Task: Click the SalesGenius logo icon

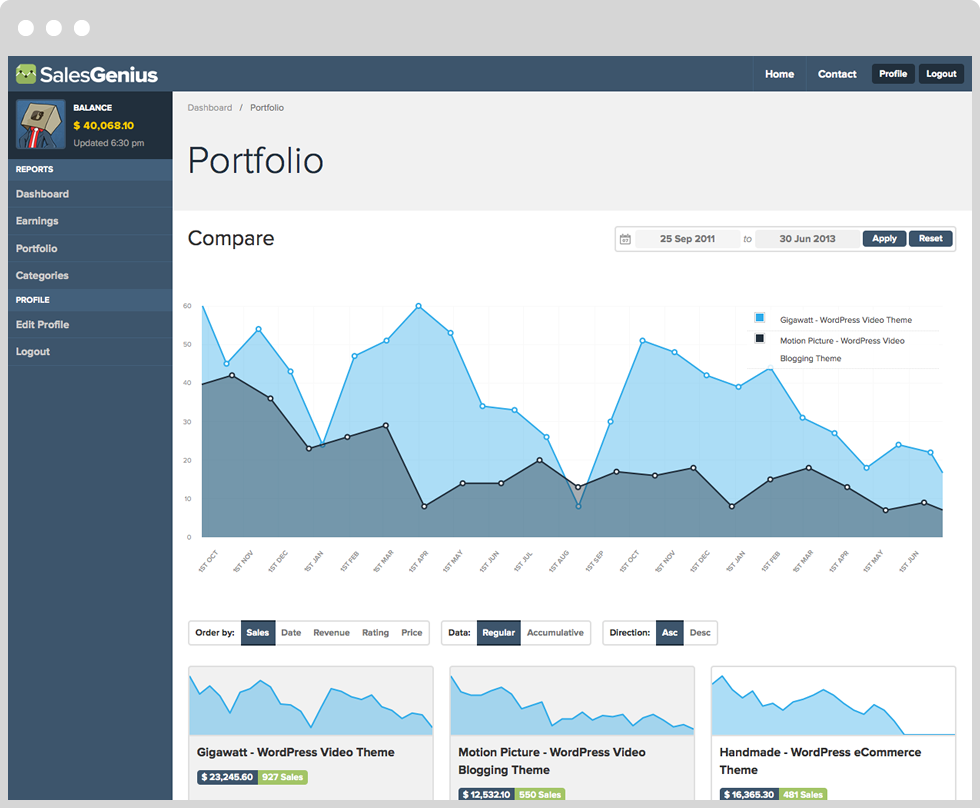Action: click(x=26, y=74)
